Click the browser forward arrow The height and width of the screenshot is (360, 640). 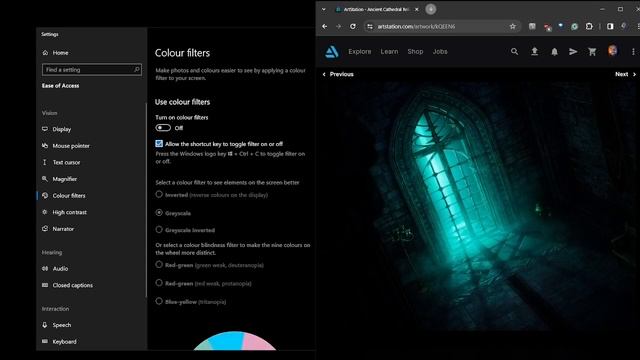point(338,26)
